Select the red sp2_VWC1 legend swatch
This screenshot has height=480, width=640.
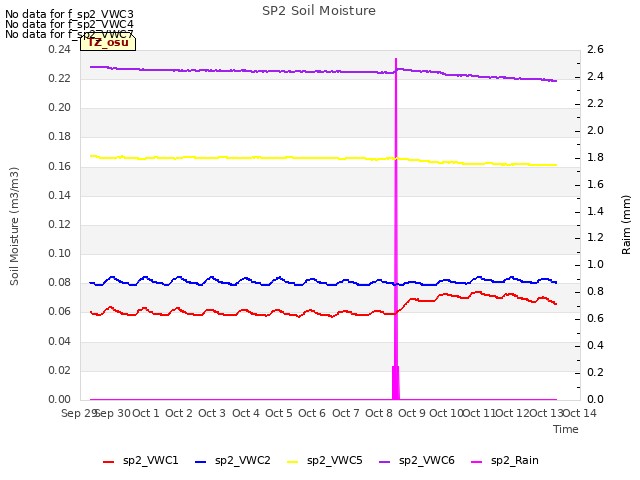pos(109,462)
